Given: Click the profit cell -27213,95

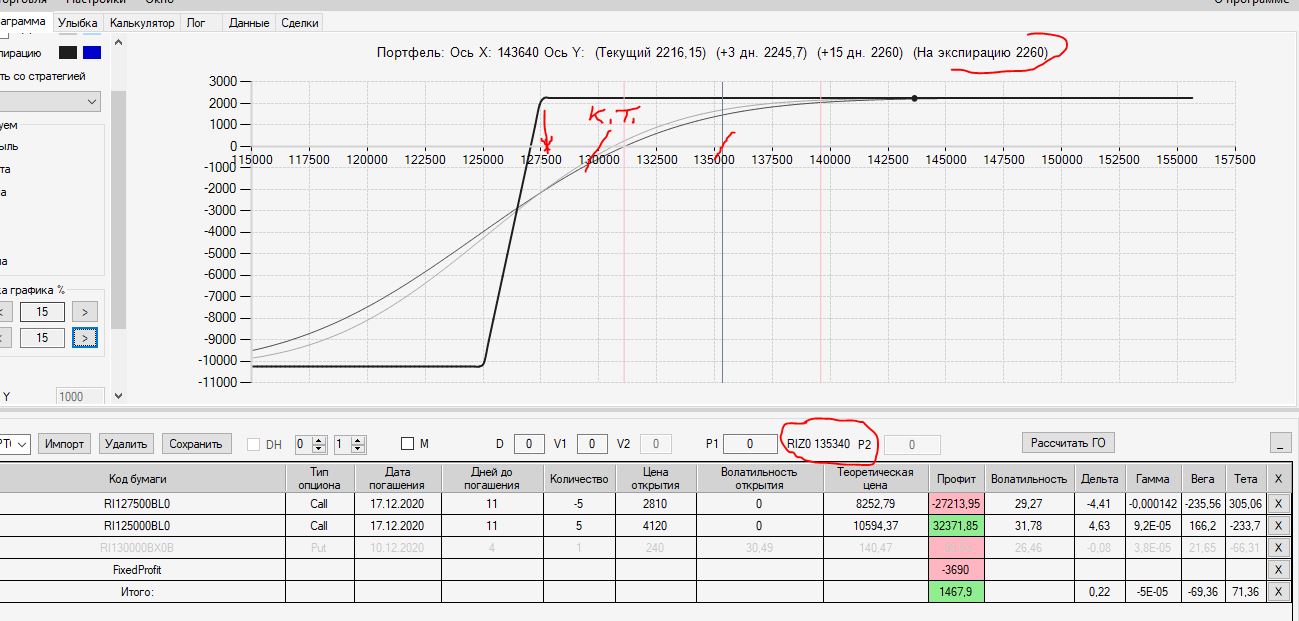Looking at the screenshot, I should [x=957, y=504].
